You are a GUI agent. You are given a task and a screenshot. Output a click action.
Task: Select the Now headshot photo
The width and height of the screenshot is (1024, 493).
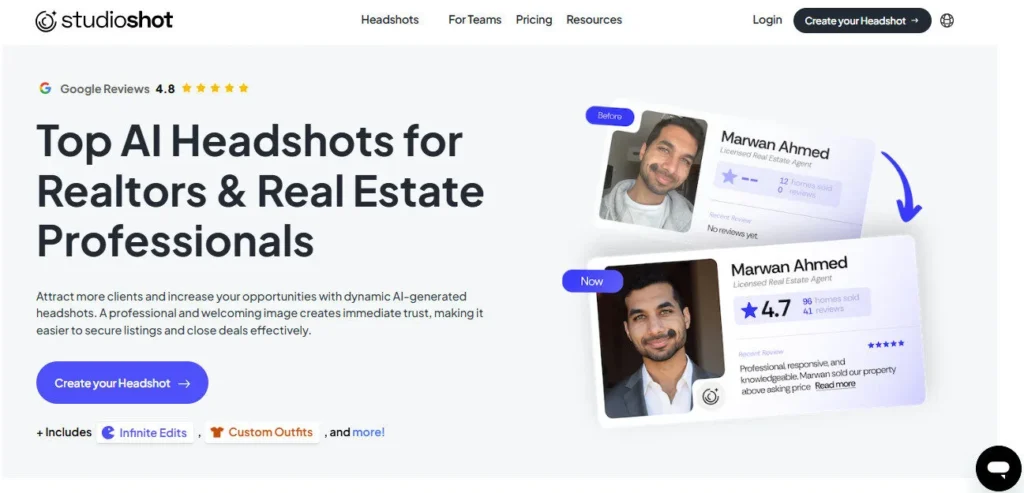pos(660,338)
